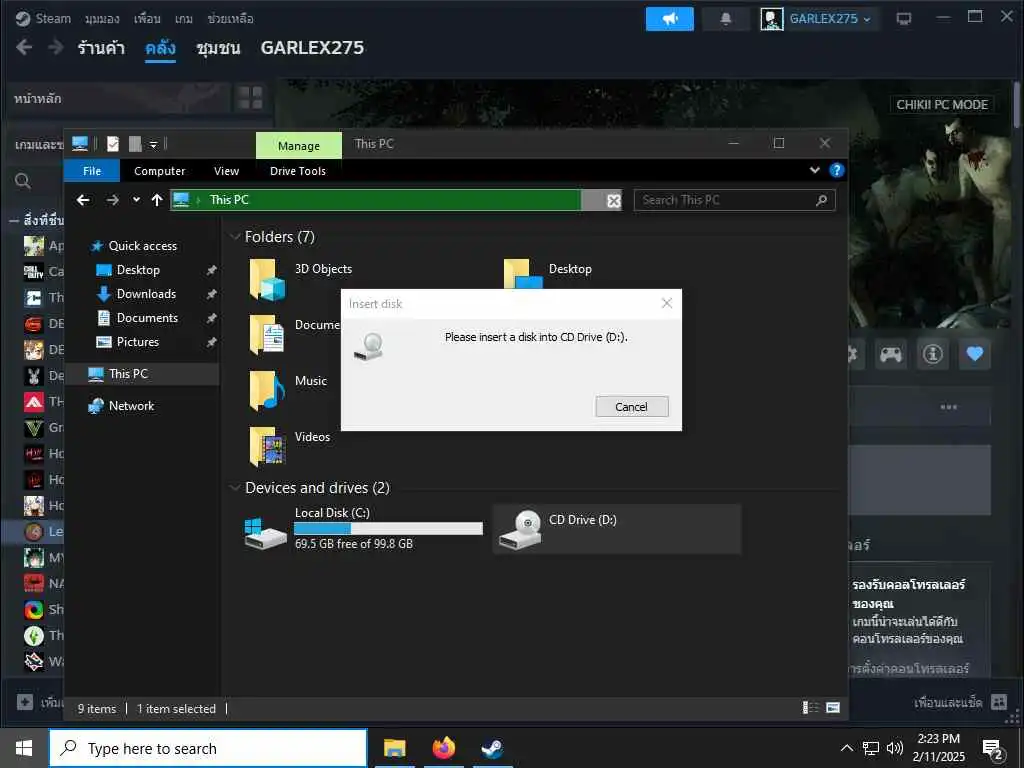Open Documents in Quick access

click(147, 318)
